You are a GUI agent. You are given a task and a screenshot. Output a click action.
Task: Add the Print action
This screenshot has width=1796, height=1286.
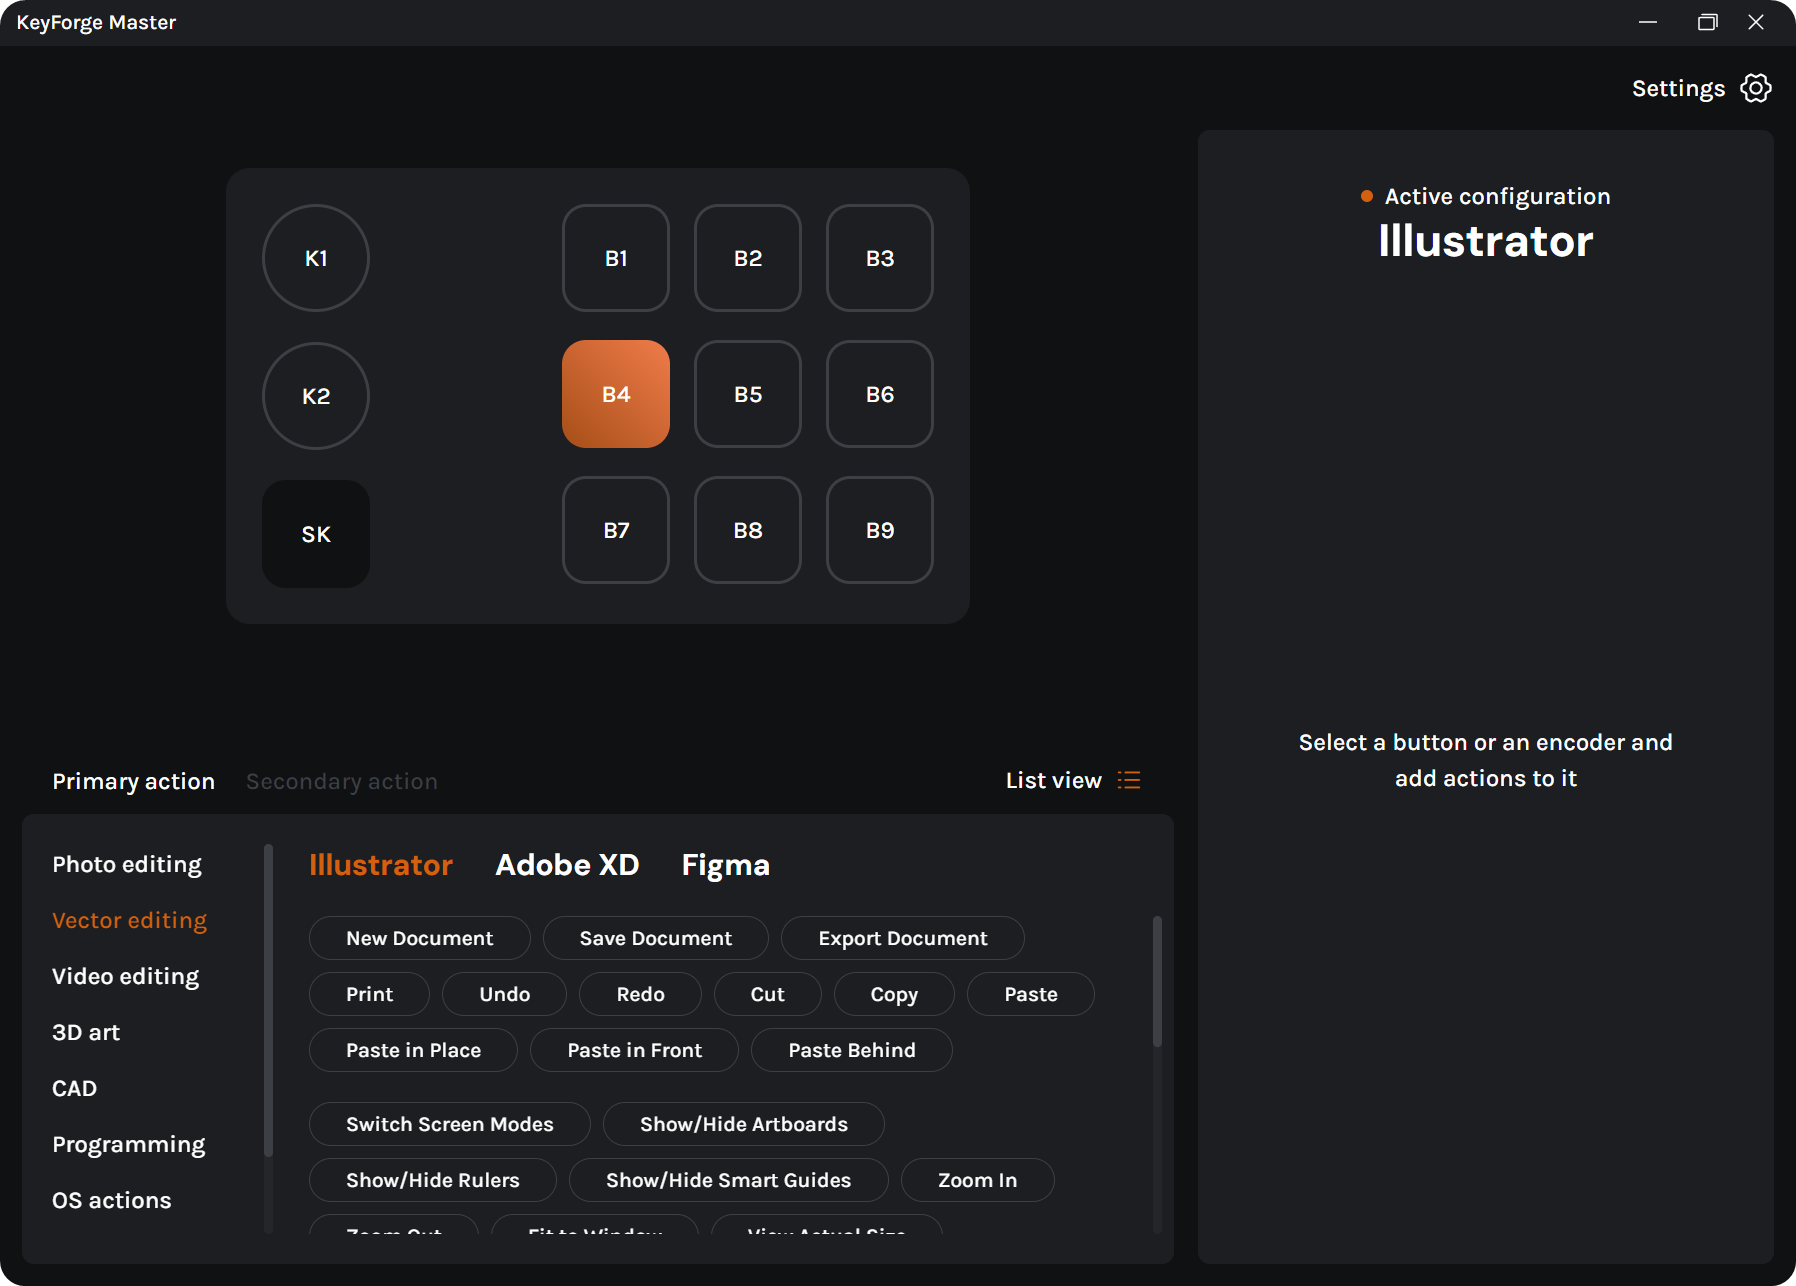[x=370, y=994]
